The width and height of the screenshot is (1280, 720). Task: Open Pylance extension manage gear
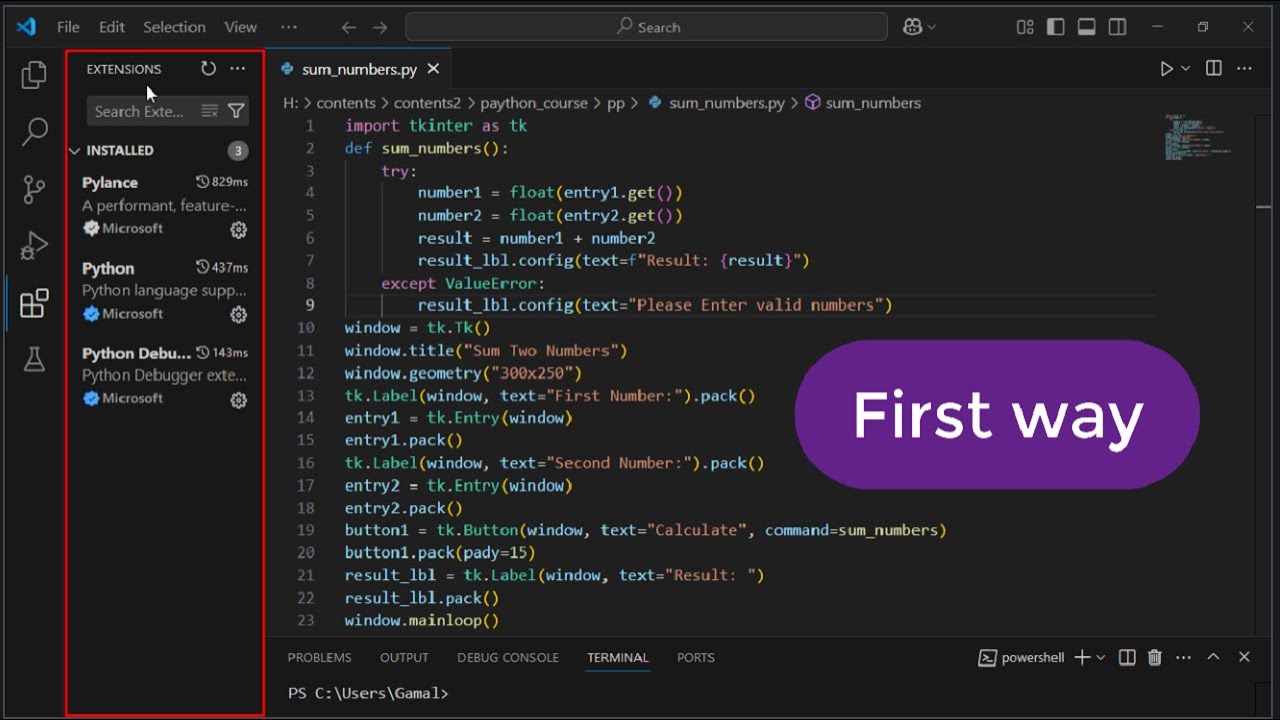[238, 229]
